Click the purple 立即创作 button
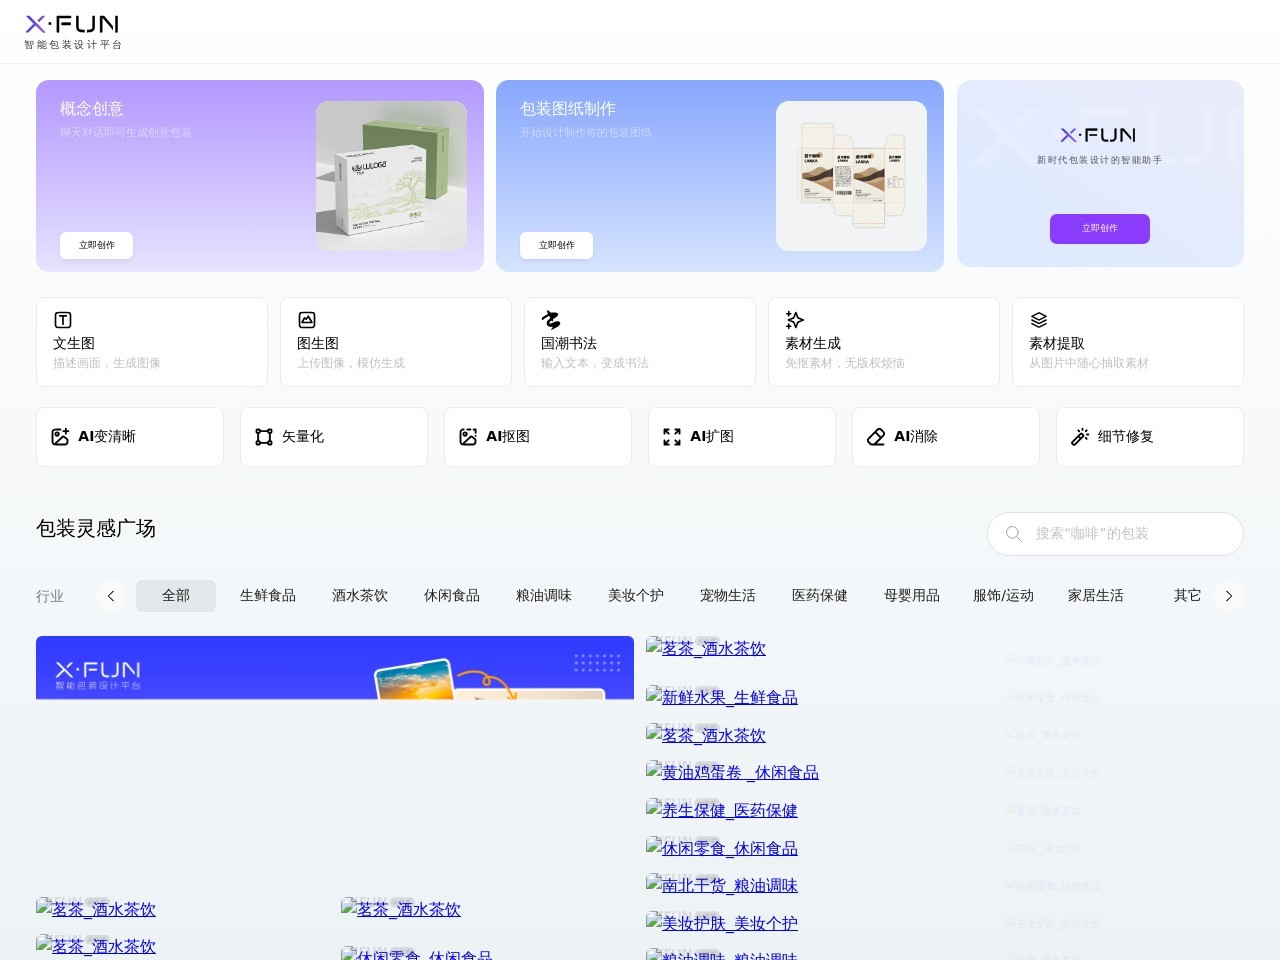The width and height of the screenshot is (1280, 960). pos(1099,229)
